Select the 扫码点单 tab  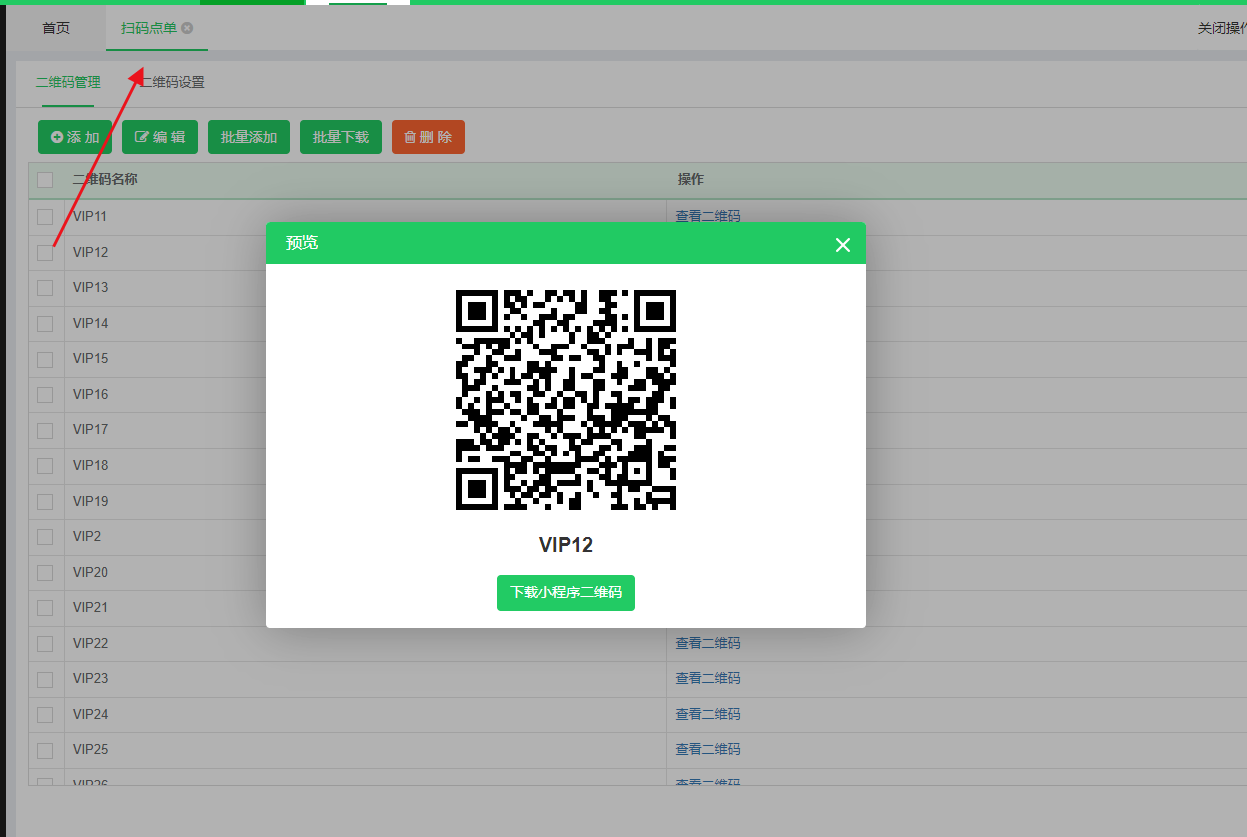tap(149, 28)
